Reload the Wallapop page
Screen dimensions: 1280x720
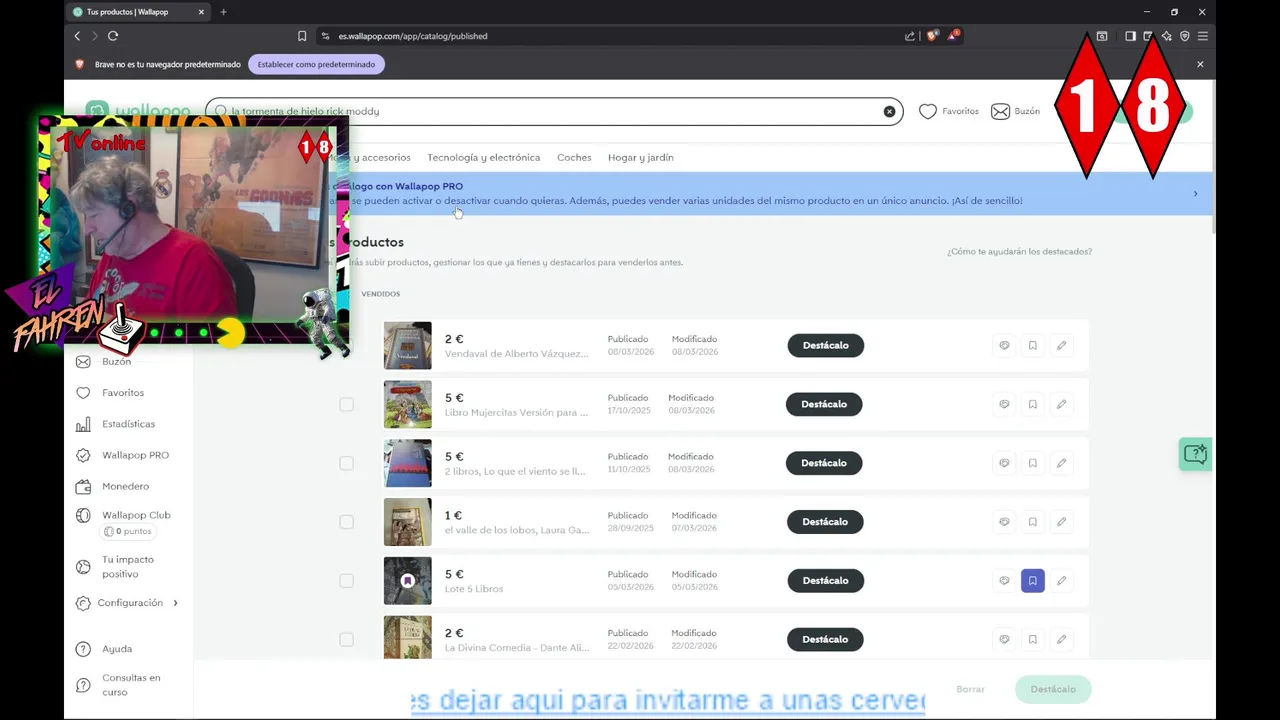[x=113, y=36]
